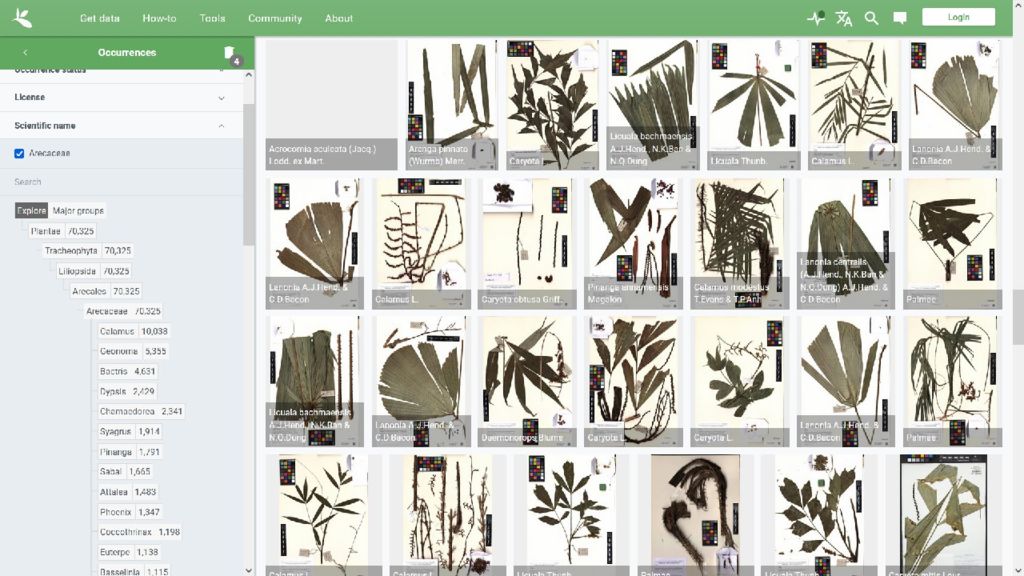Clear filters with the trash icon
Screen dimensions: 1024x576
click(x=229, y=53)
